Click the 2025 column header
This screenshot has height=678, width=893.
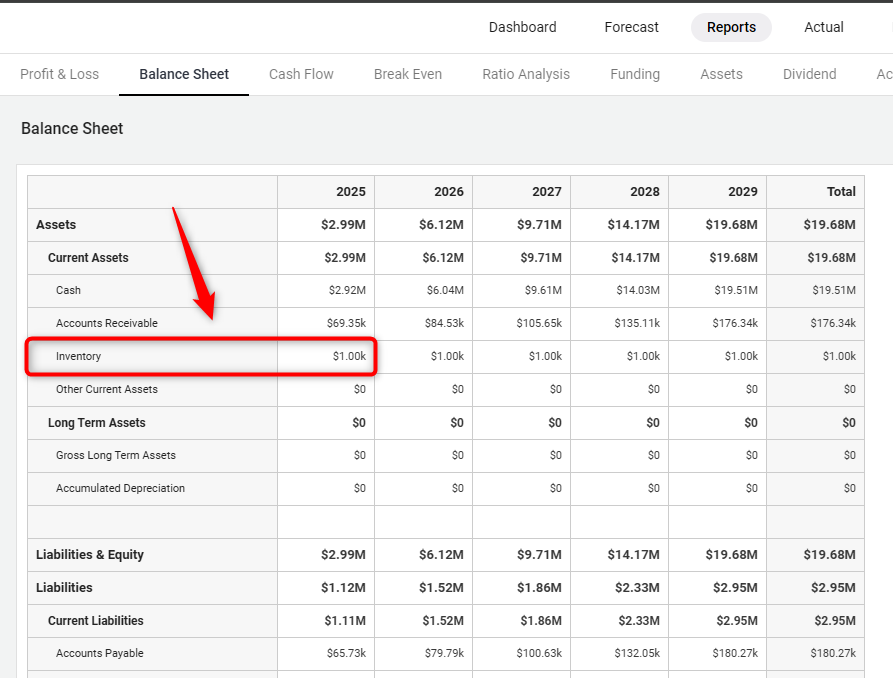tap(351, 192)
